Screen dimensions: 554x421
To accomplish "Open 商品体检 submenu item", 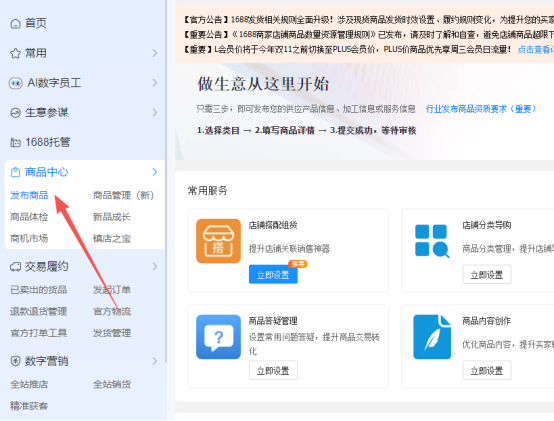I will coord(29,217).
